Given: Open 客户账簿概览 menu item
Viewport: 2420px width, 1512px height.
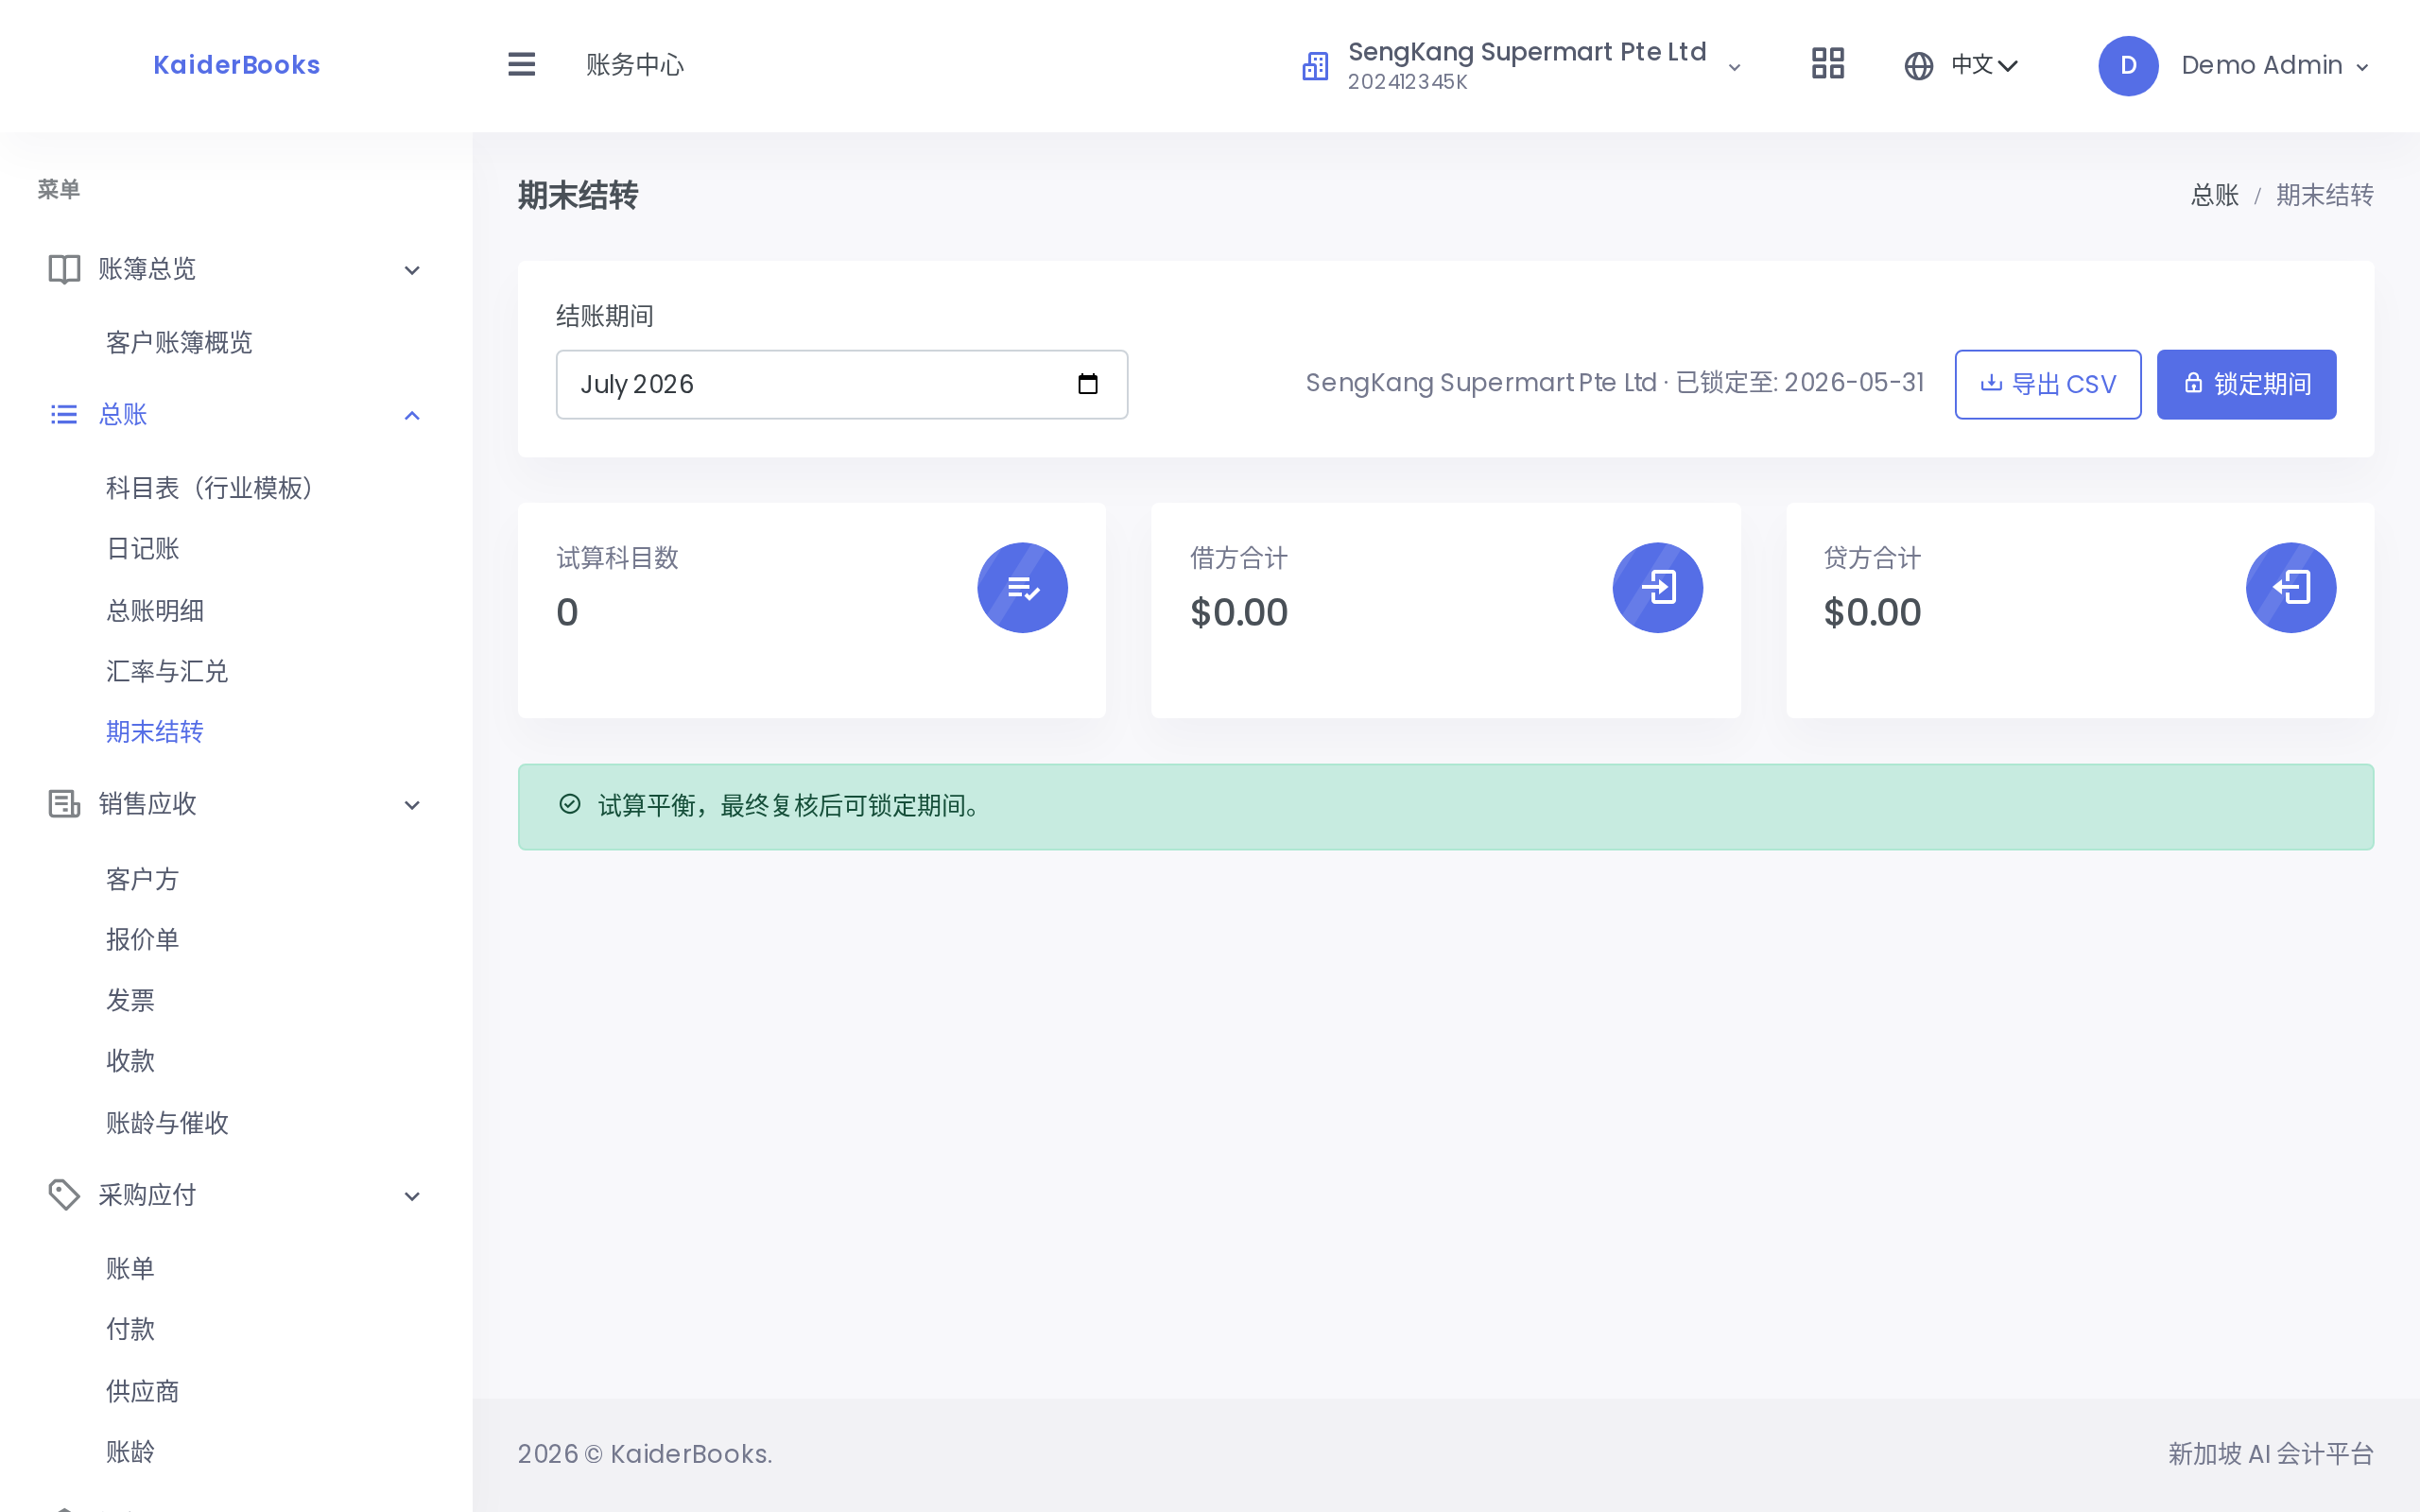Looking at the screenshot, I should point(179,343).
